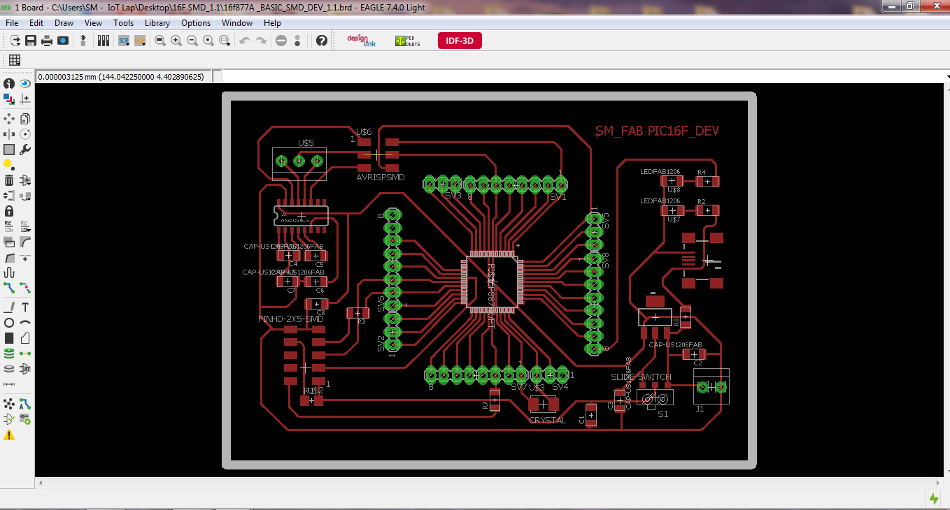This screenshot has width=950, height=510.
Task: Select the Copy tool
Action: tap(25, 119)
